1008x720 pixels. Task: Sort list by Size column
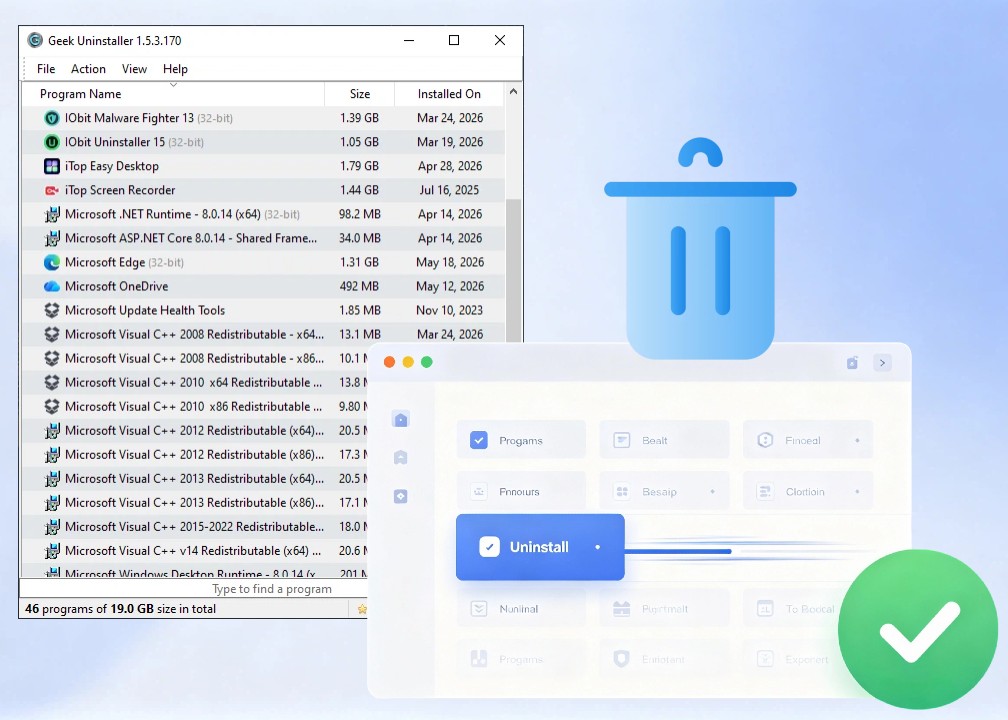pyautogui.click(x=359, y=94)
